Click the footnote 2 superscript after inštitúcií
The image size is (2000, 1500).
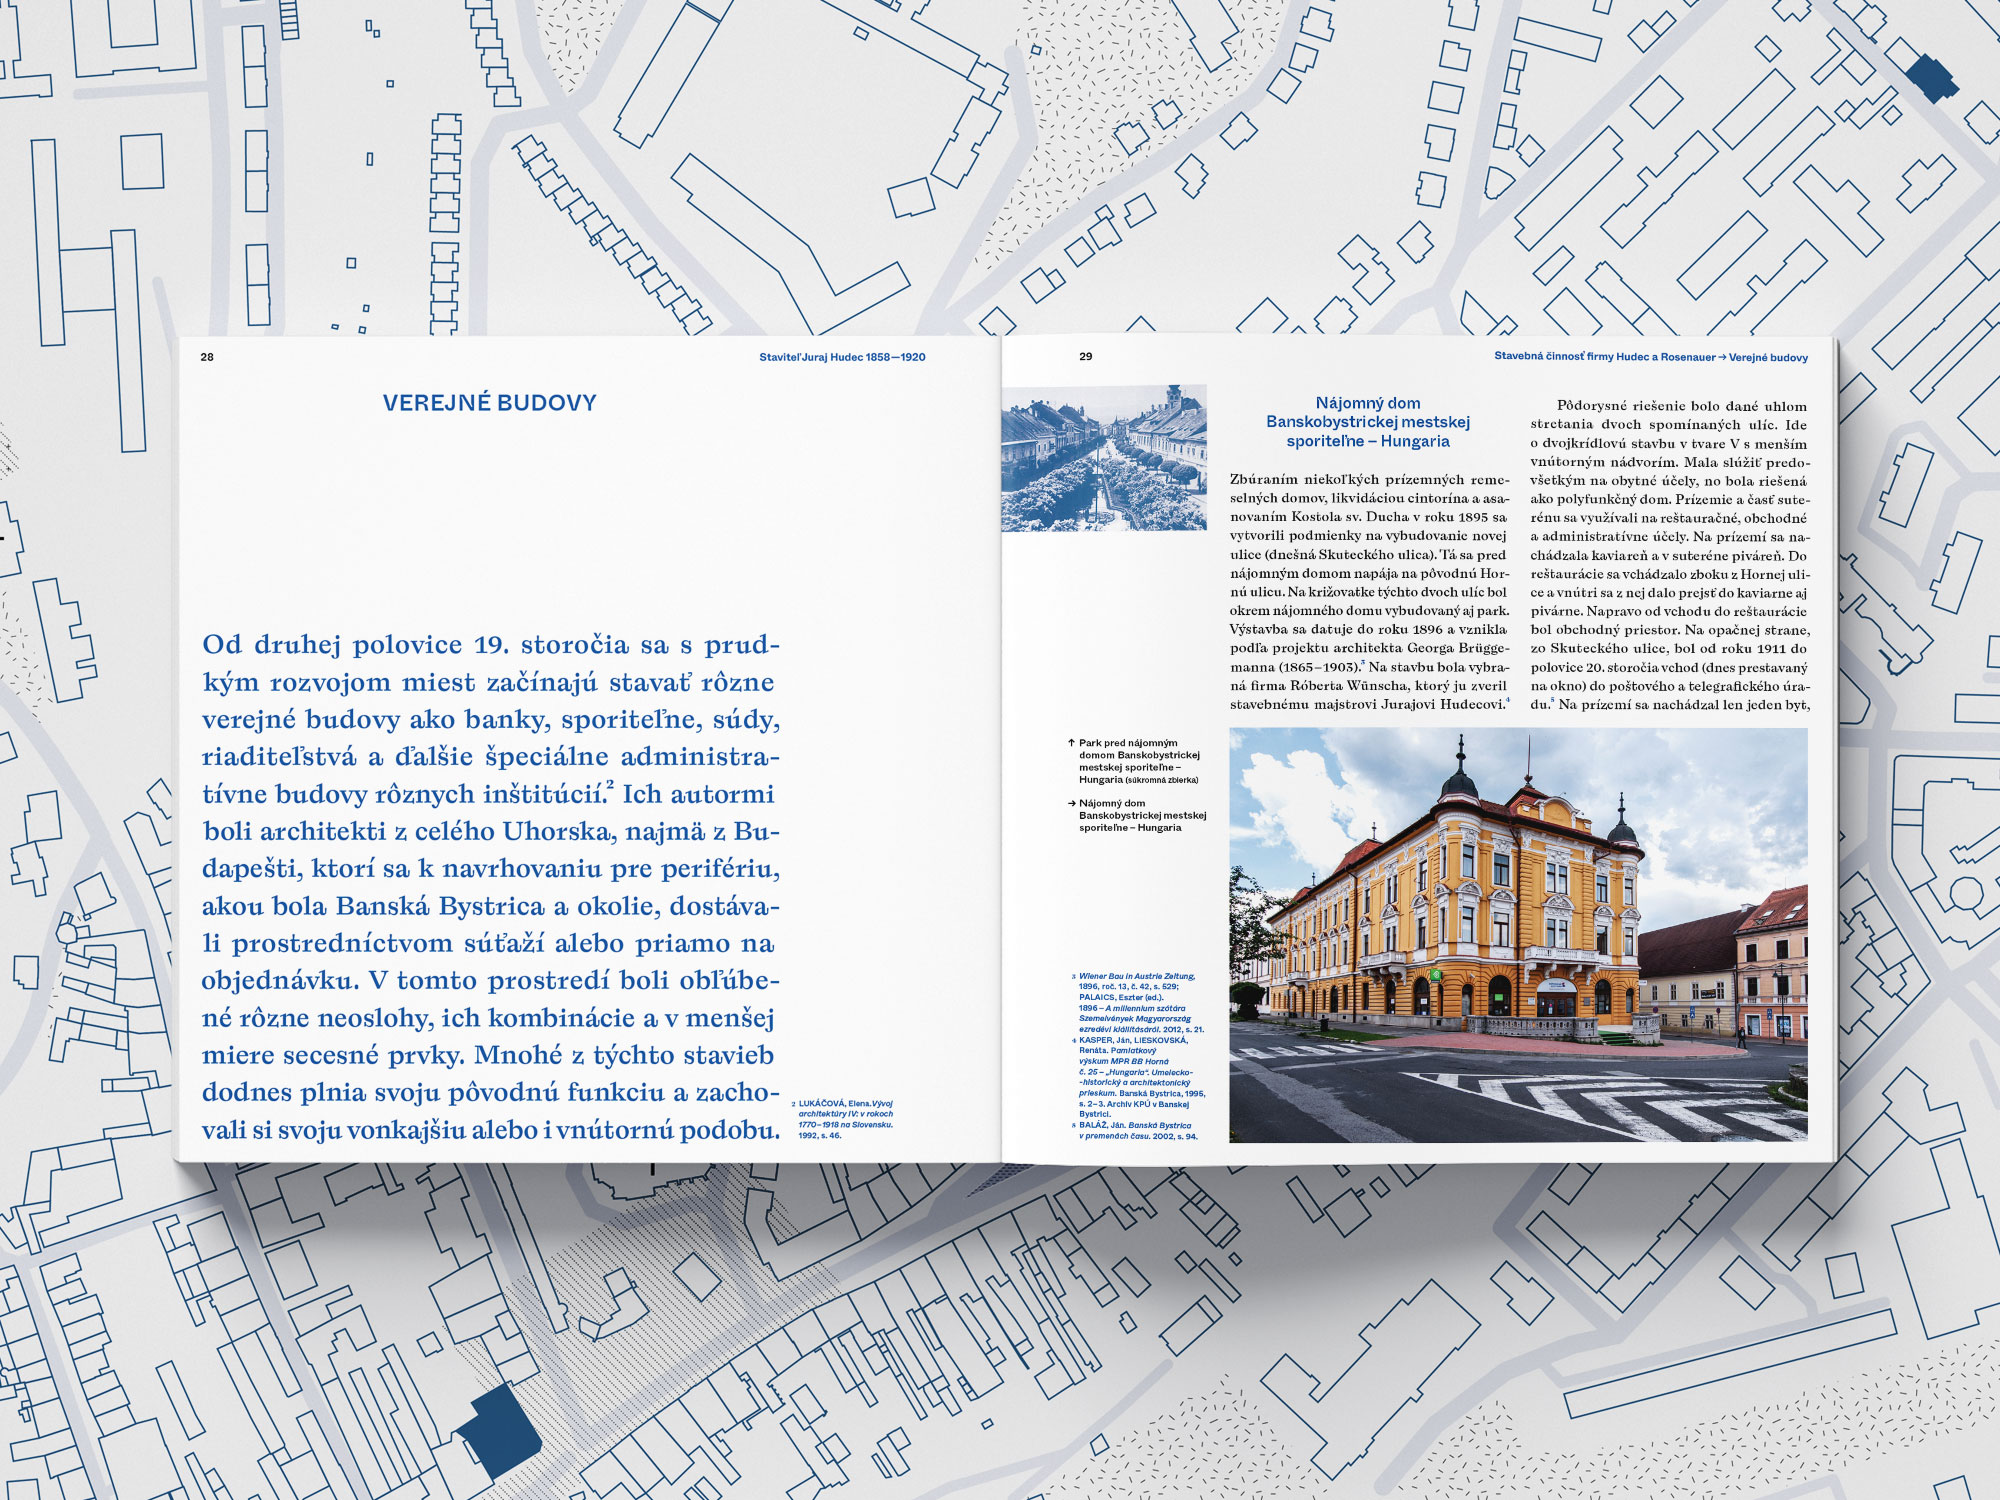[609, 785]
